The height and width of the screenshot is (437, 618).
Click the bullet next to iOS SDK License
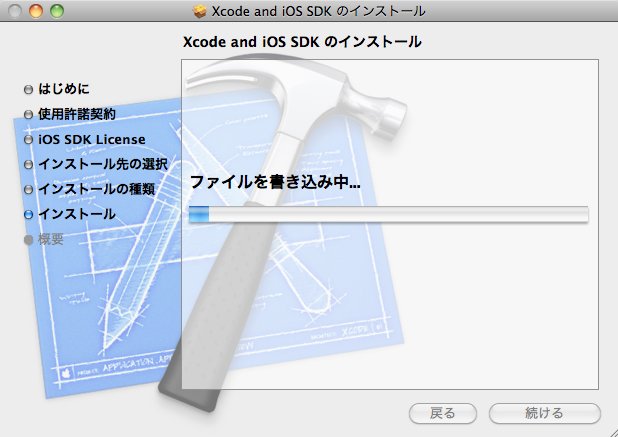click(28, 139)
